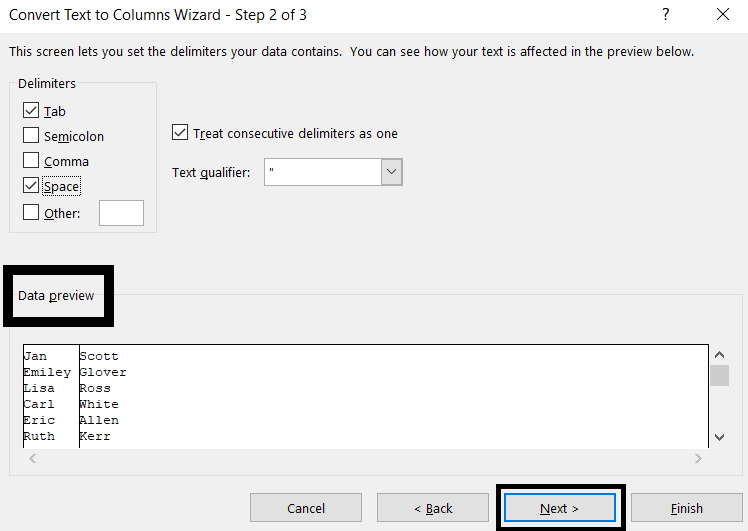748x531 pixels.
Task: Click the data preview scroll down arrow
Action: [x=719, y=437]
